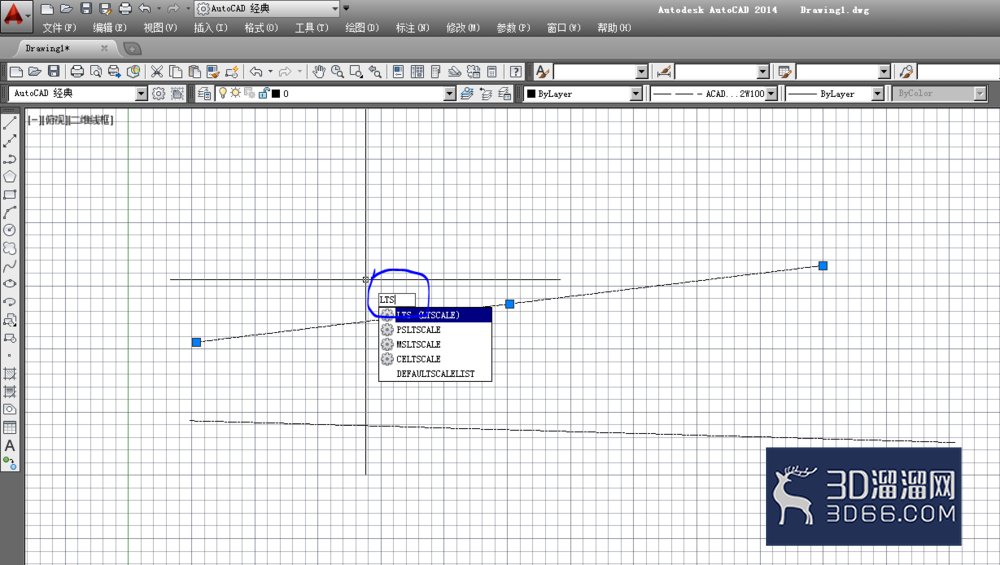Click the viewport label [-][俯视][二维线框]
1000x565 pixels.
pos(70,120)
